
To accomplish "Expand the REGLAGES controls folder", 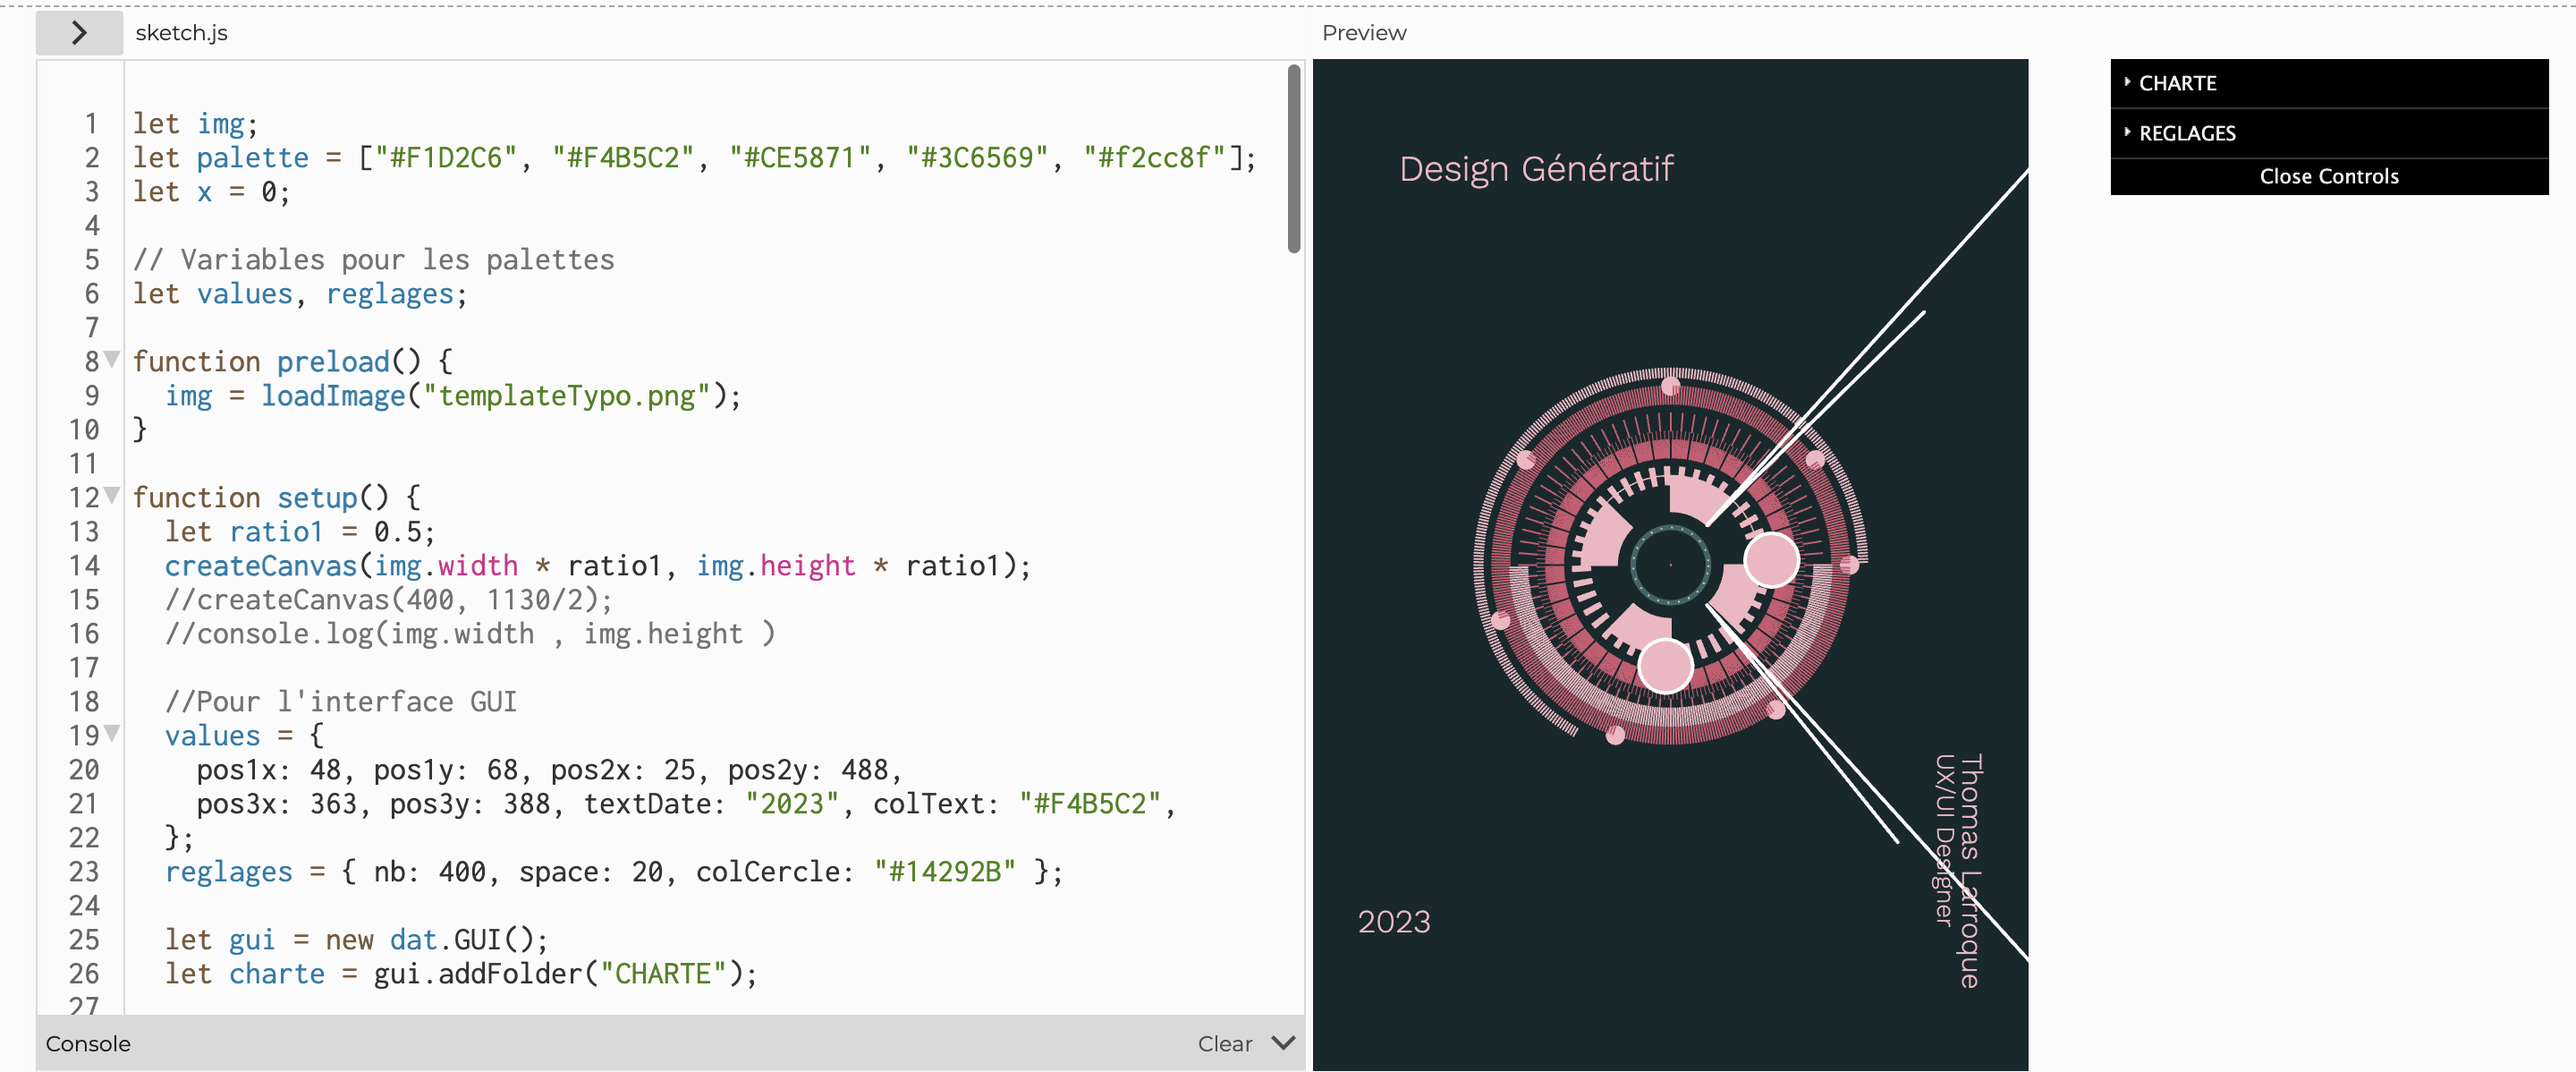I will tap(2186, 133).
